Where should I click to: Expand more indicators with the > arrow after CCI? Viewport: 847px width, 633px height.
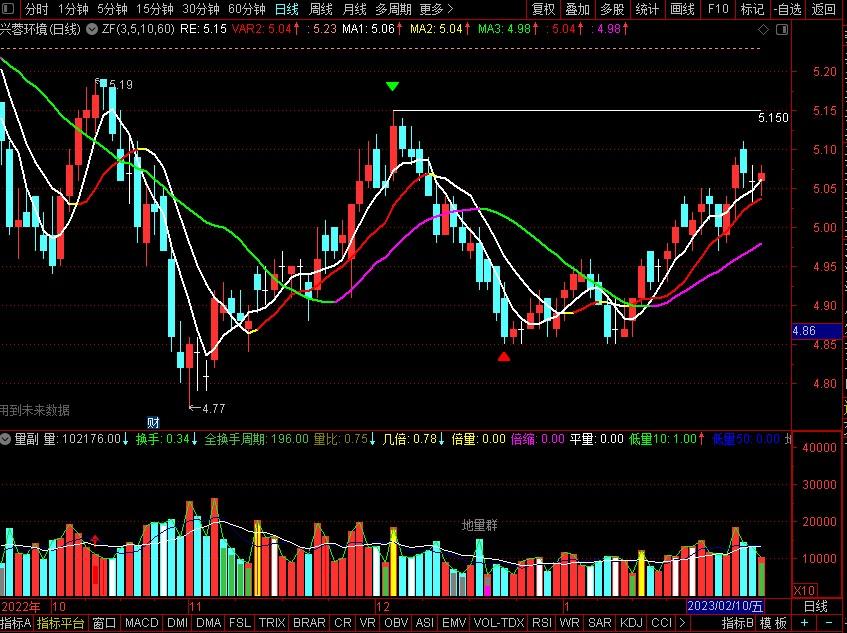pos(682,623)
